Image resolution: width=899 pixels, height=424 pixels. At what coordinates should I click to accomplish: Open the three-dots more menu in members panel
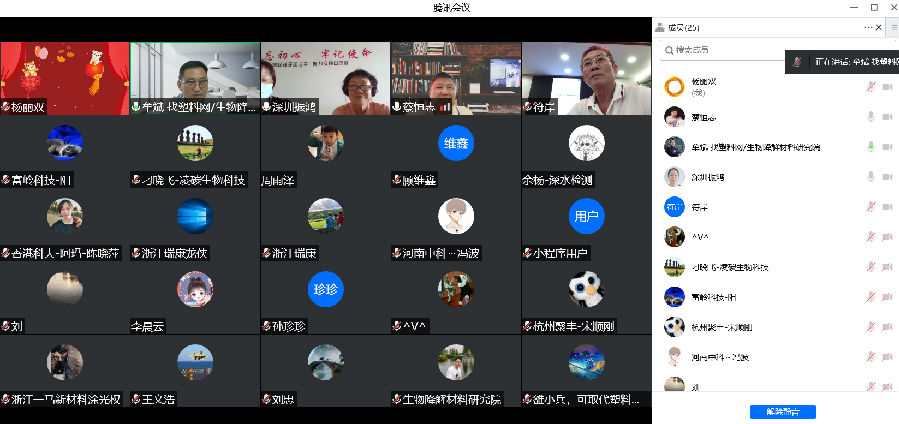pyautogui.click(x=868, y=28)
